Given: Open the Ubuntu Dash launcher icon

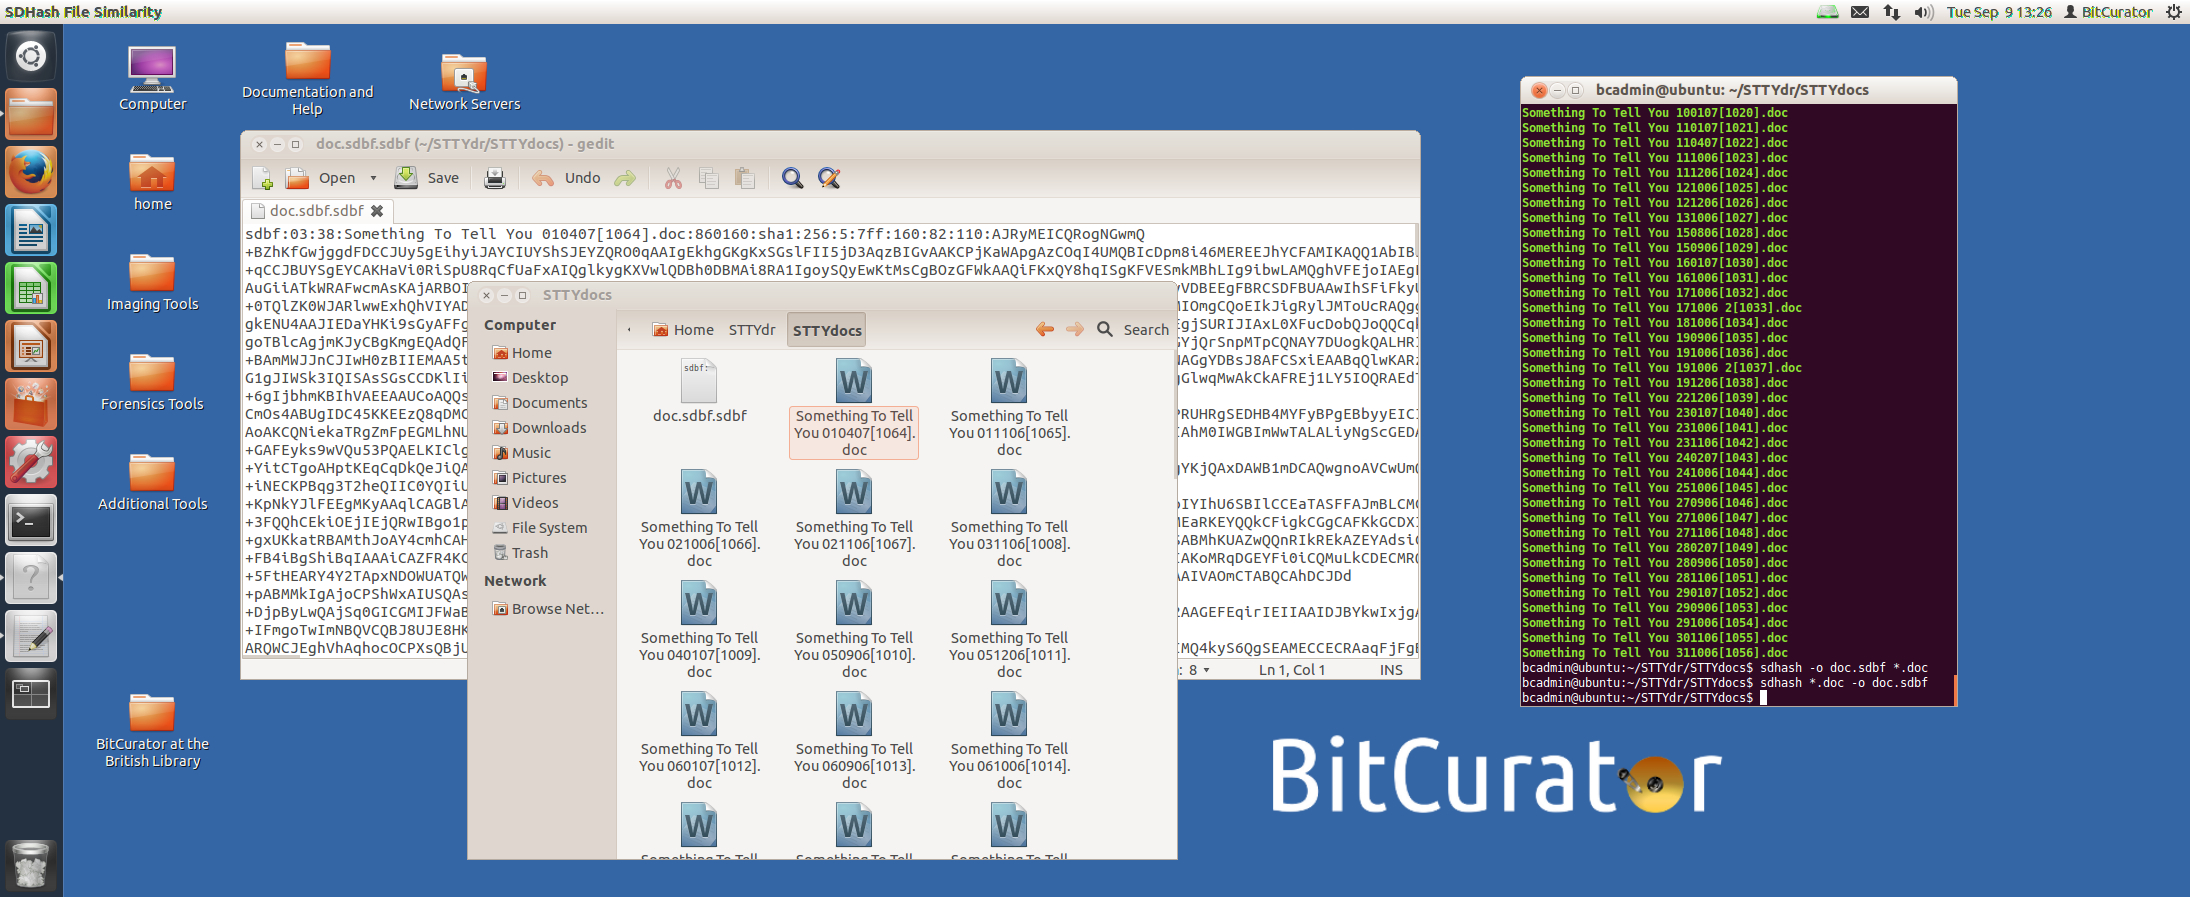Looking at the screenshot, I should point(31,56).
